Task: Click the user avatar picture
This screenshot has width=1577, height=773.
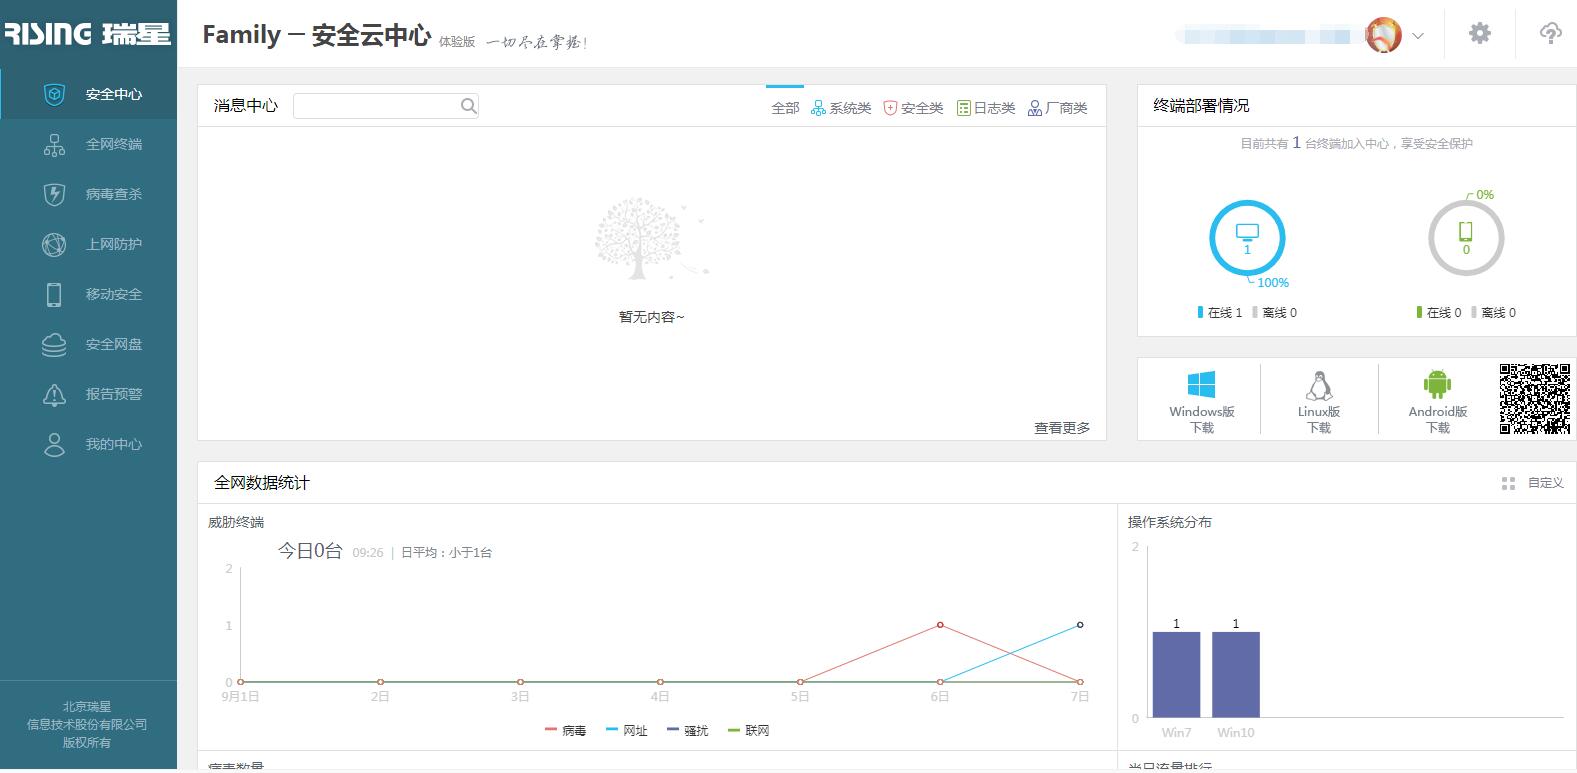Action: [1384, 35]
